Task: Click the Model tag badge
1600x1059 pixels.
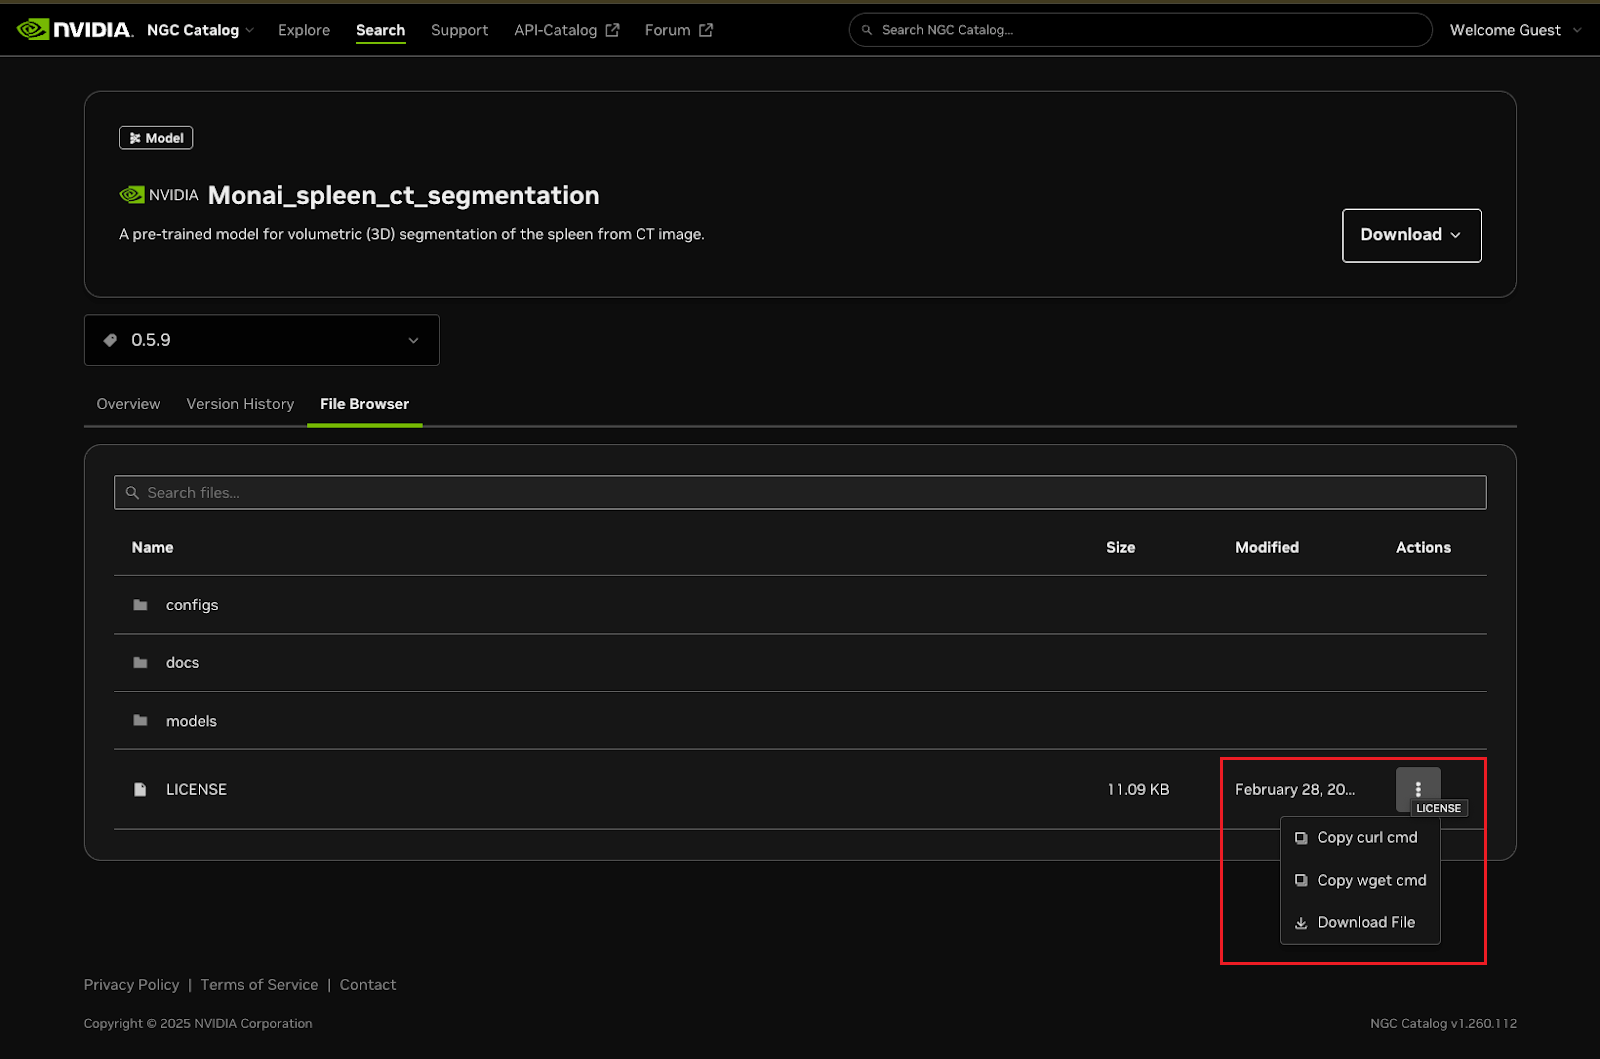Action: tap(156, 138)
